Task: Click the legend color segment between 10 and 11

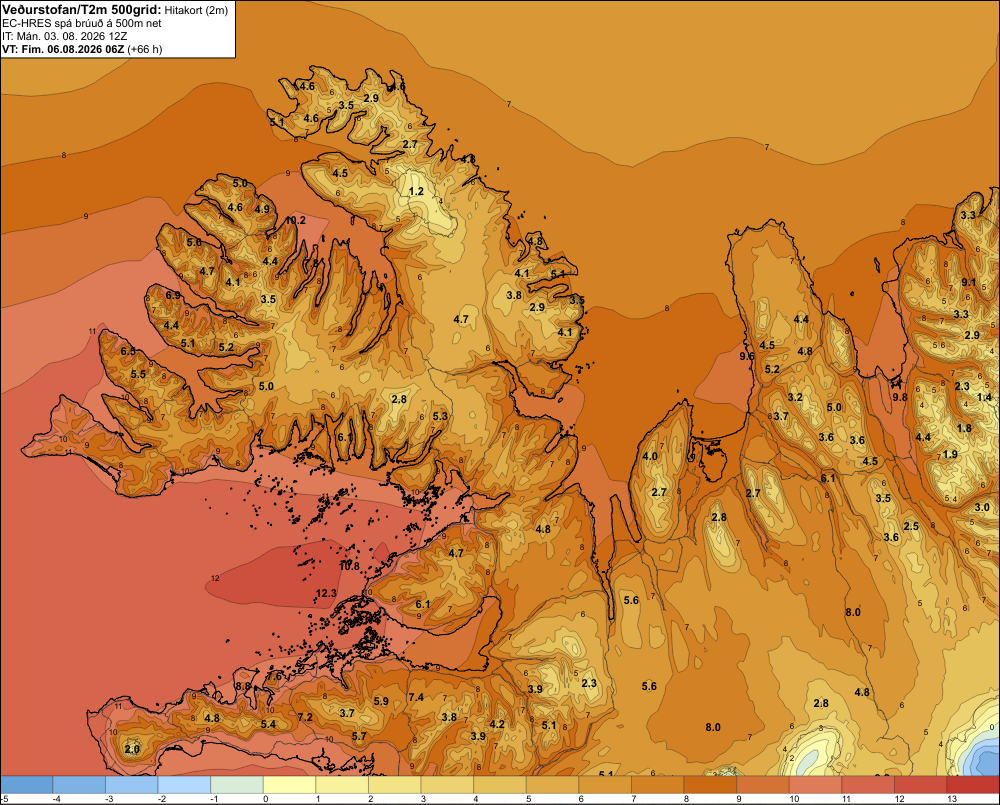Action: (x=815, y=785)
